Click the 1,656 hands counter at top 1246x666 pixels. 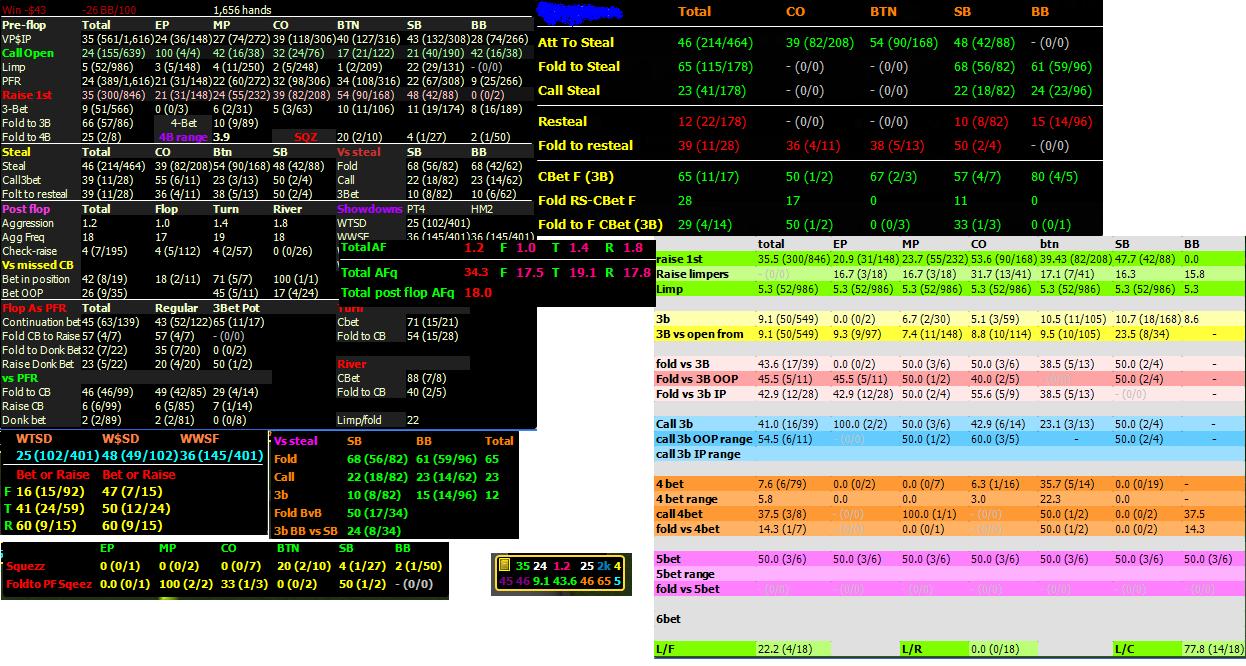click(242, 9)
